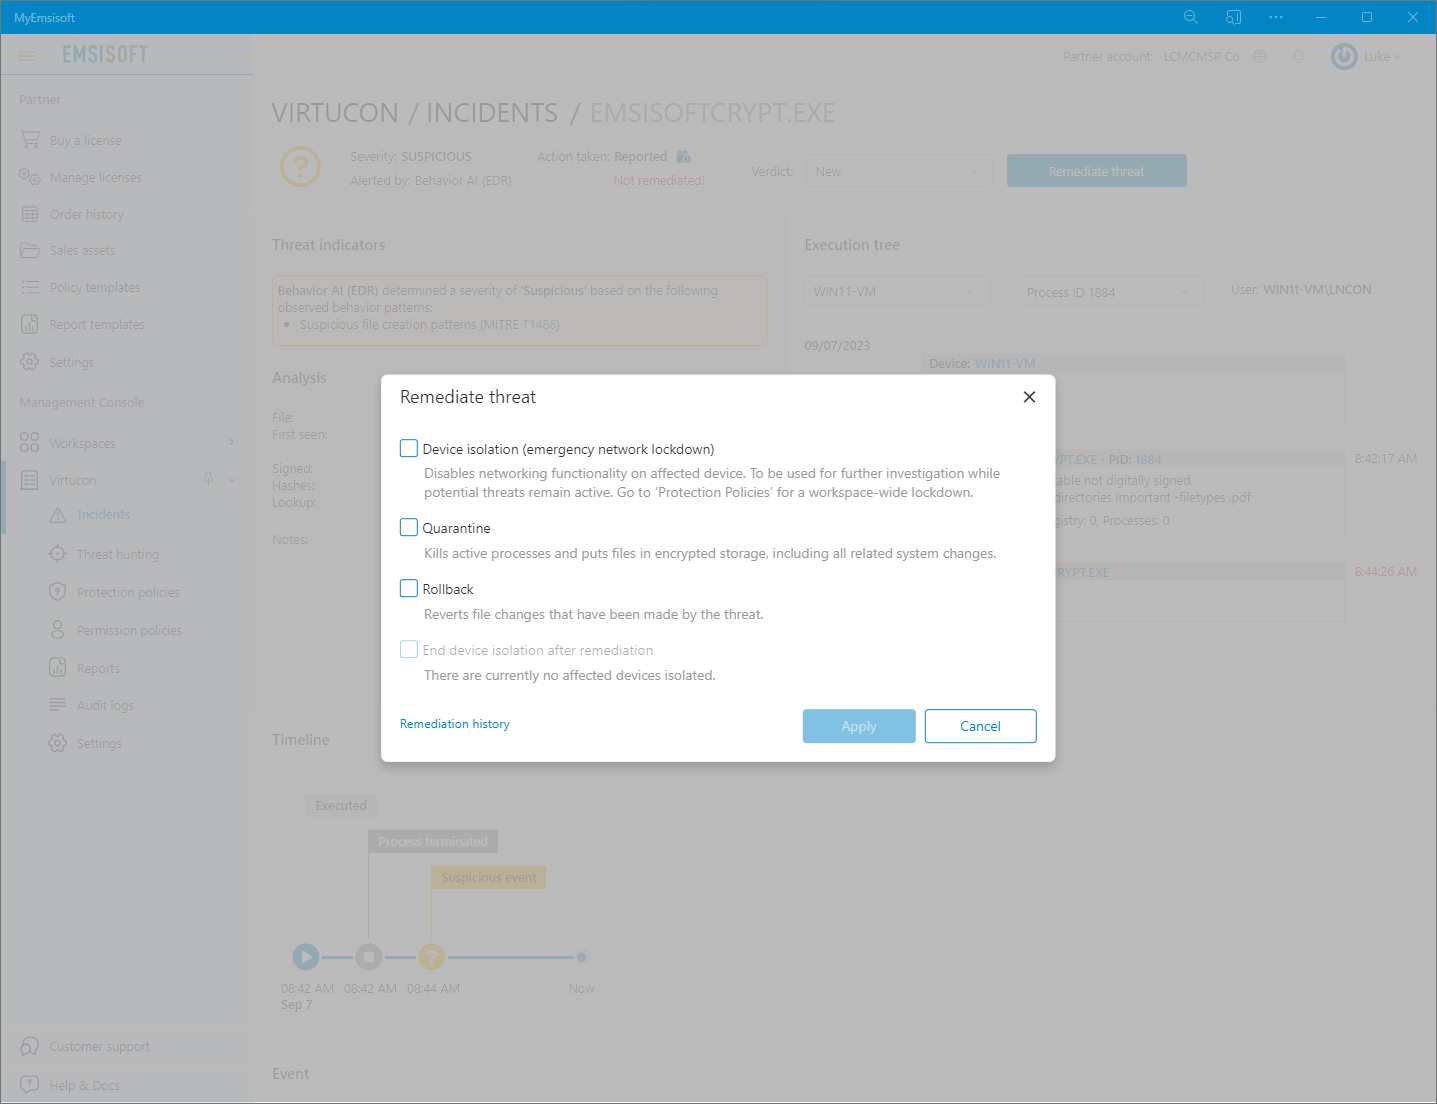Viewport: 1437px width, 1104px height.
Task: Click the notifications bell icon
Action: 1298,56
